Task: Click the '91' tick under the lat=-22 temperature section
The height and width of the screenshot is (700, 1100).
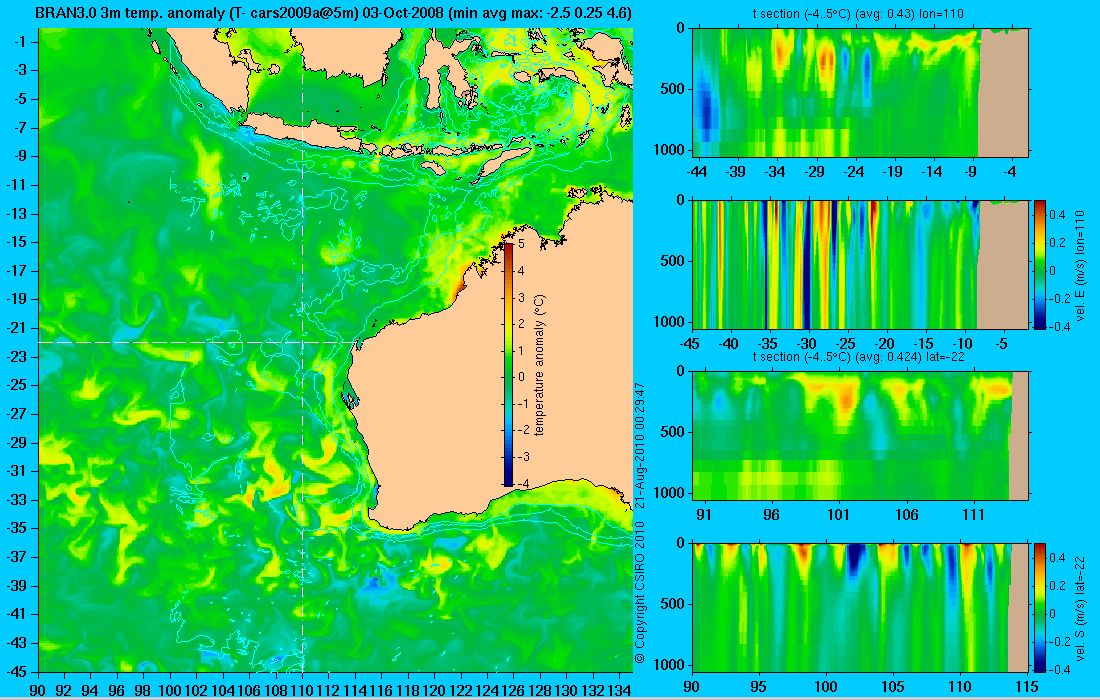Action: tap(704, 515)
